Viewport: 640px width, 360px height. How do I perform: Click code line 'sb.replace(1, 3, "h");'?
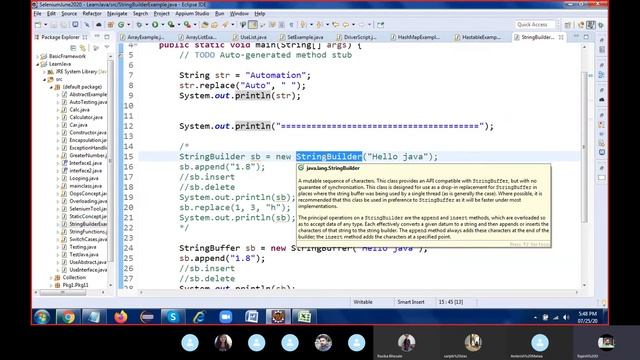[x=235, y=207]
